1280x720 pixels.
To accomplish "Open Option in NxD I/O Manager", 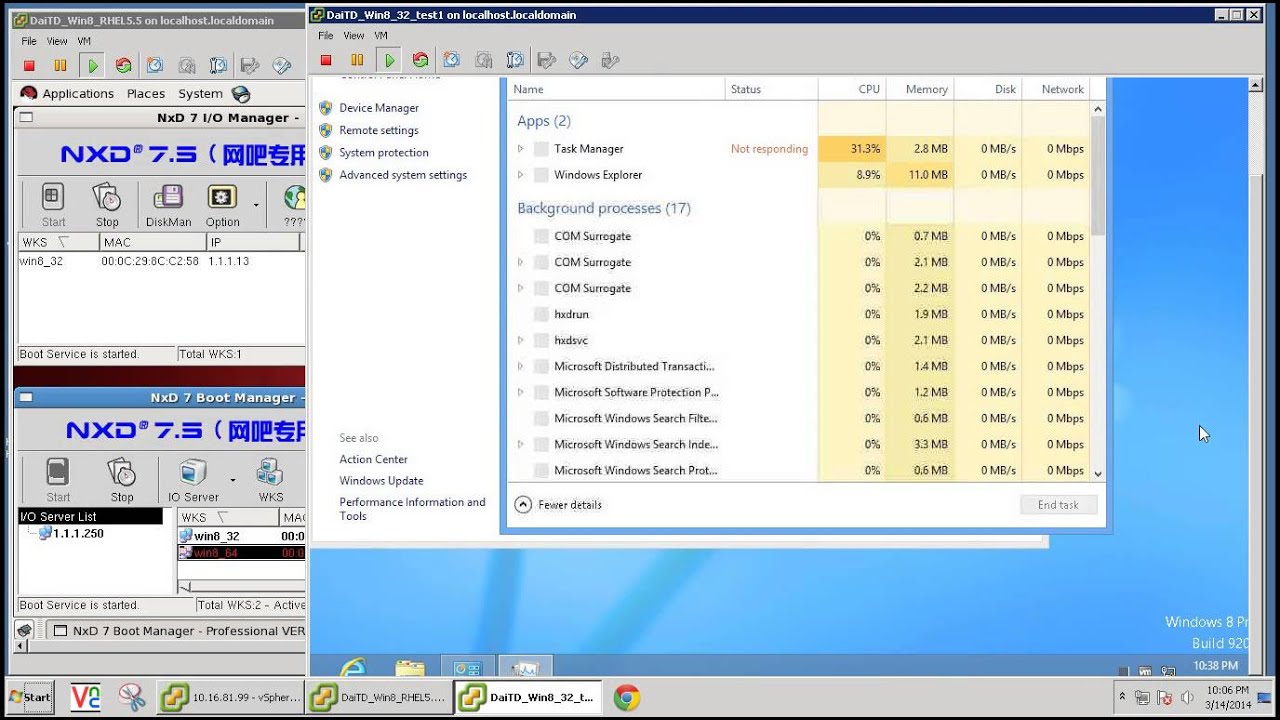I will click(x=222, y=204).
